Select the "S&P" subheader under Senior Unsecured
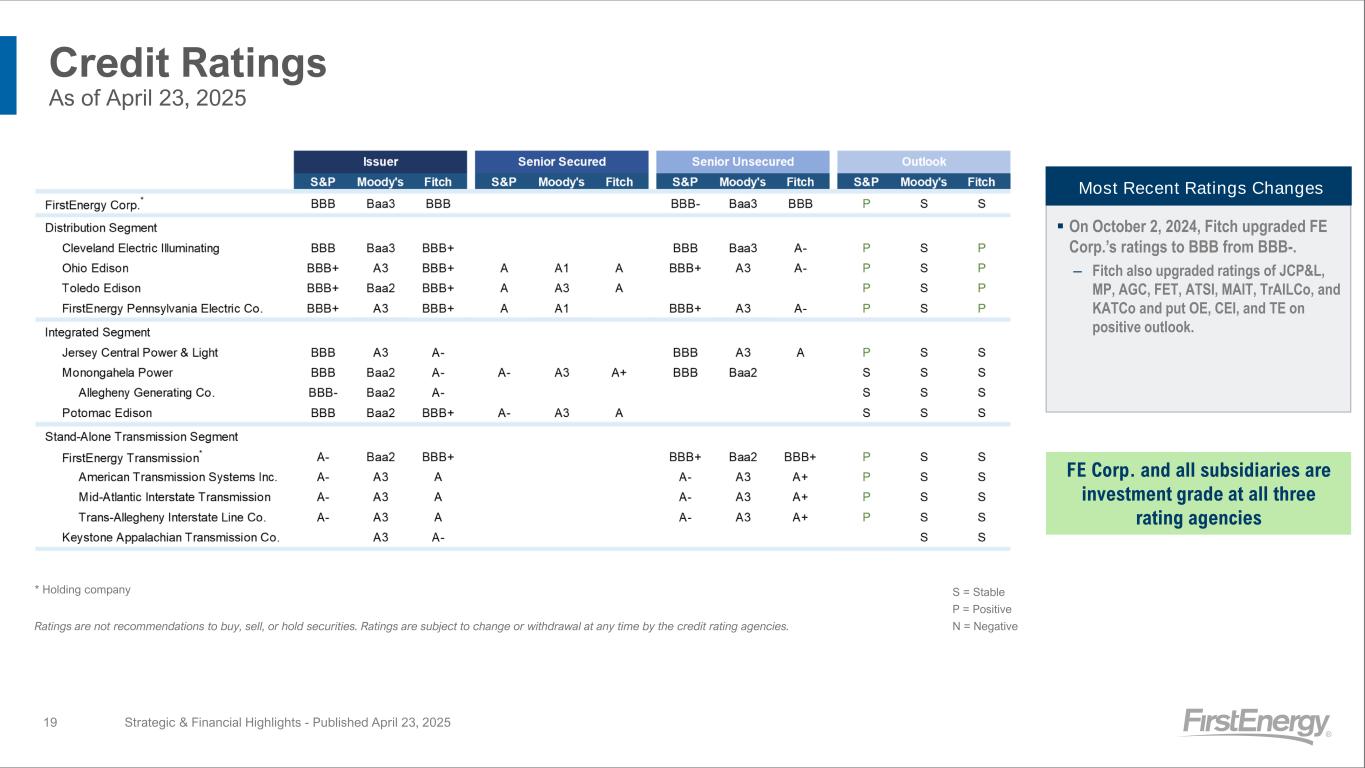1365x768 pixels. coord(685,182)
